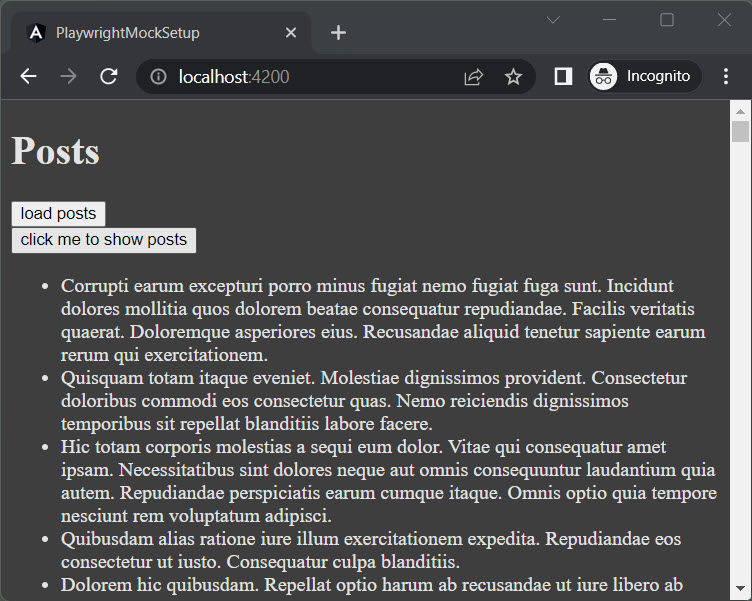The height and width of the screenshot is (601, 752).
Task: Click the vertical scrollbar thumb
Action: click(740, 131)
